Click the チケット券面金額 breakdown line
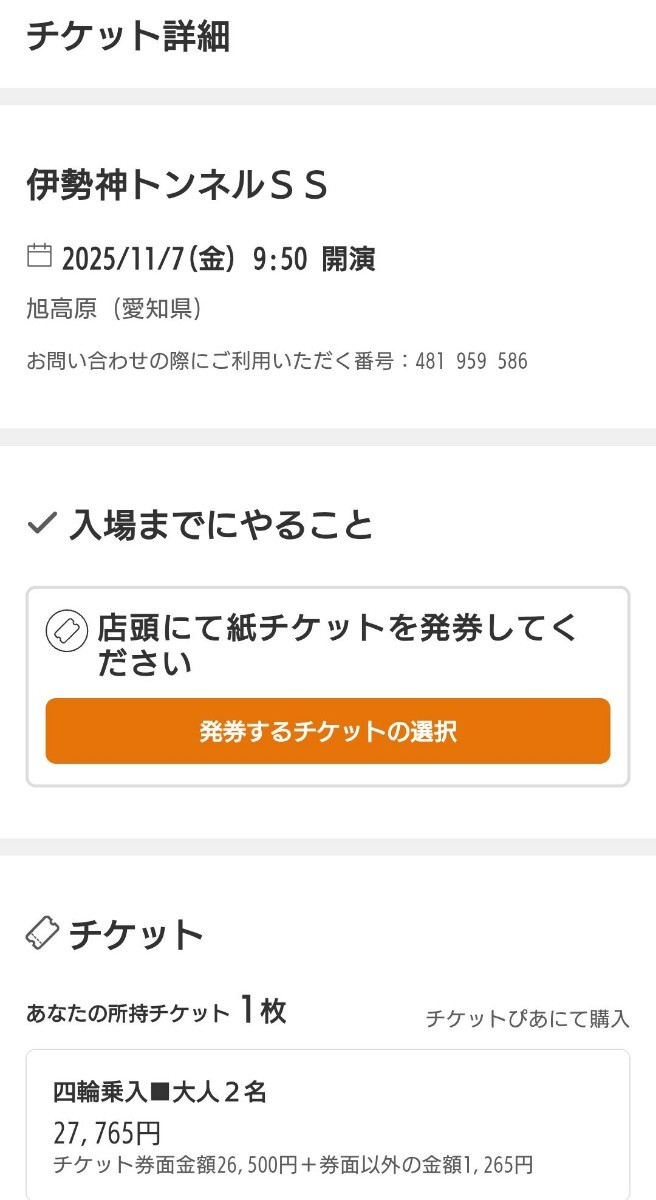 tap(293, 1165)
